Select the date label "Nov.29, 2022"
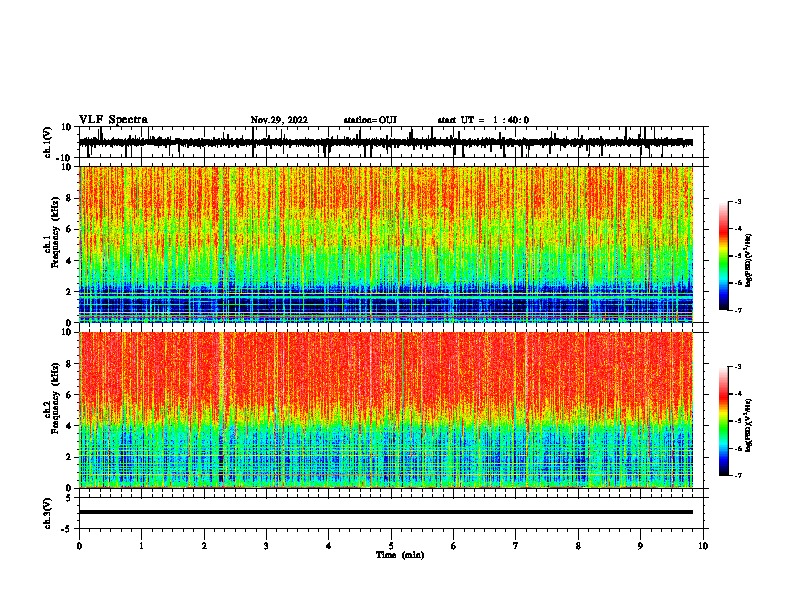This screenshot has width=792, height=612. pos(279,120)
